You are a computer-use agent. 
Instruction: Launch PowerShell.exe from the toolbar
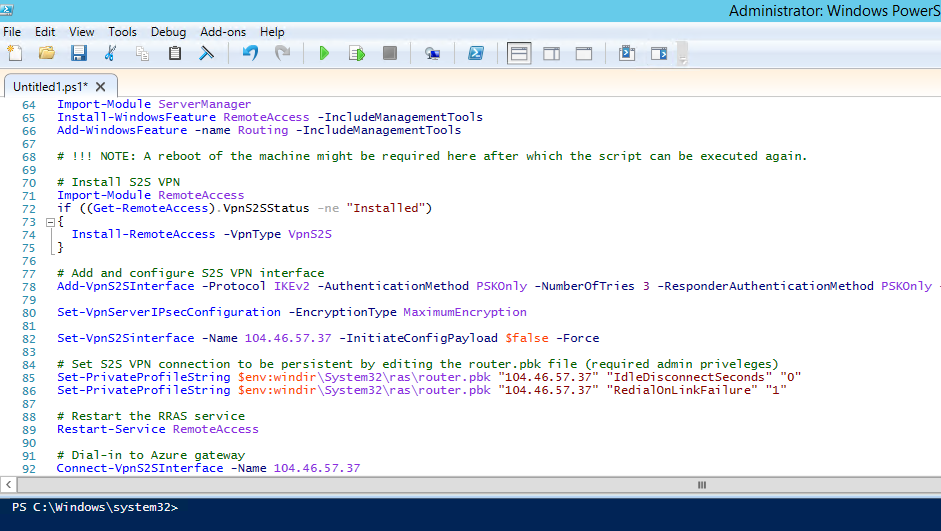478,53
